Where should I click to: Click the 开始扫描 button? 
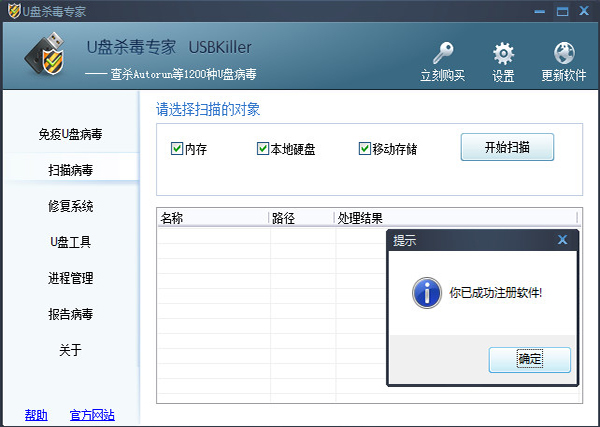pyautogui.click(x=507, y=147)
